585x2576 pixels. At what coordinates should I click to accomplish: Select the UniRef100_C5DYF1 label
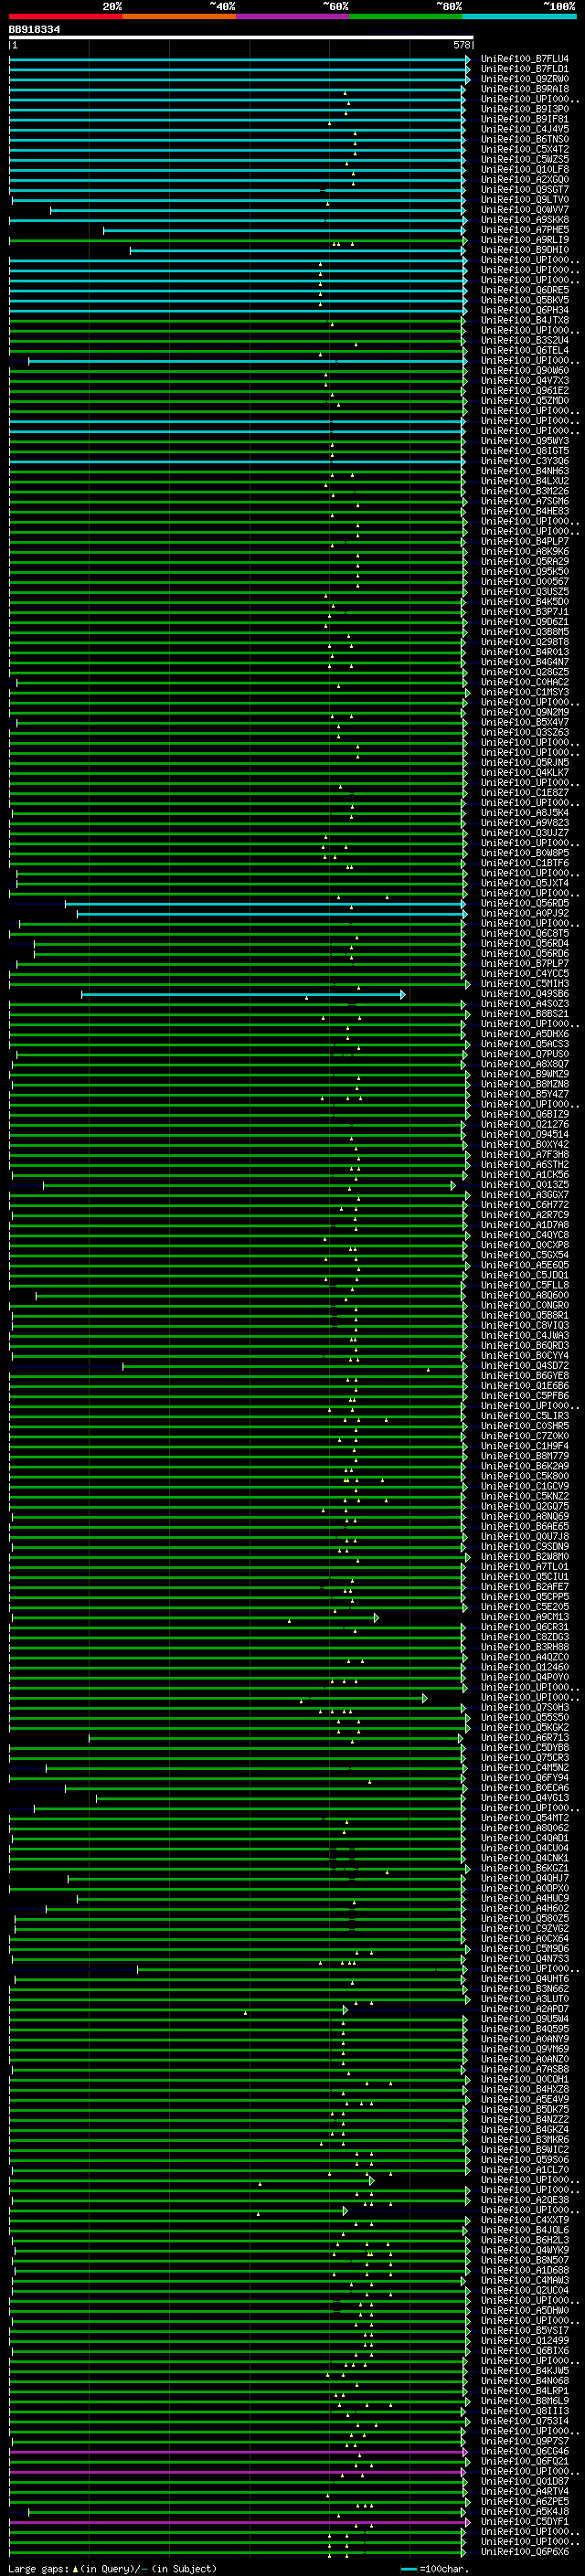pos(525,2522)
